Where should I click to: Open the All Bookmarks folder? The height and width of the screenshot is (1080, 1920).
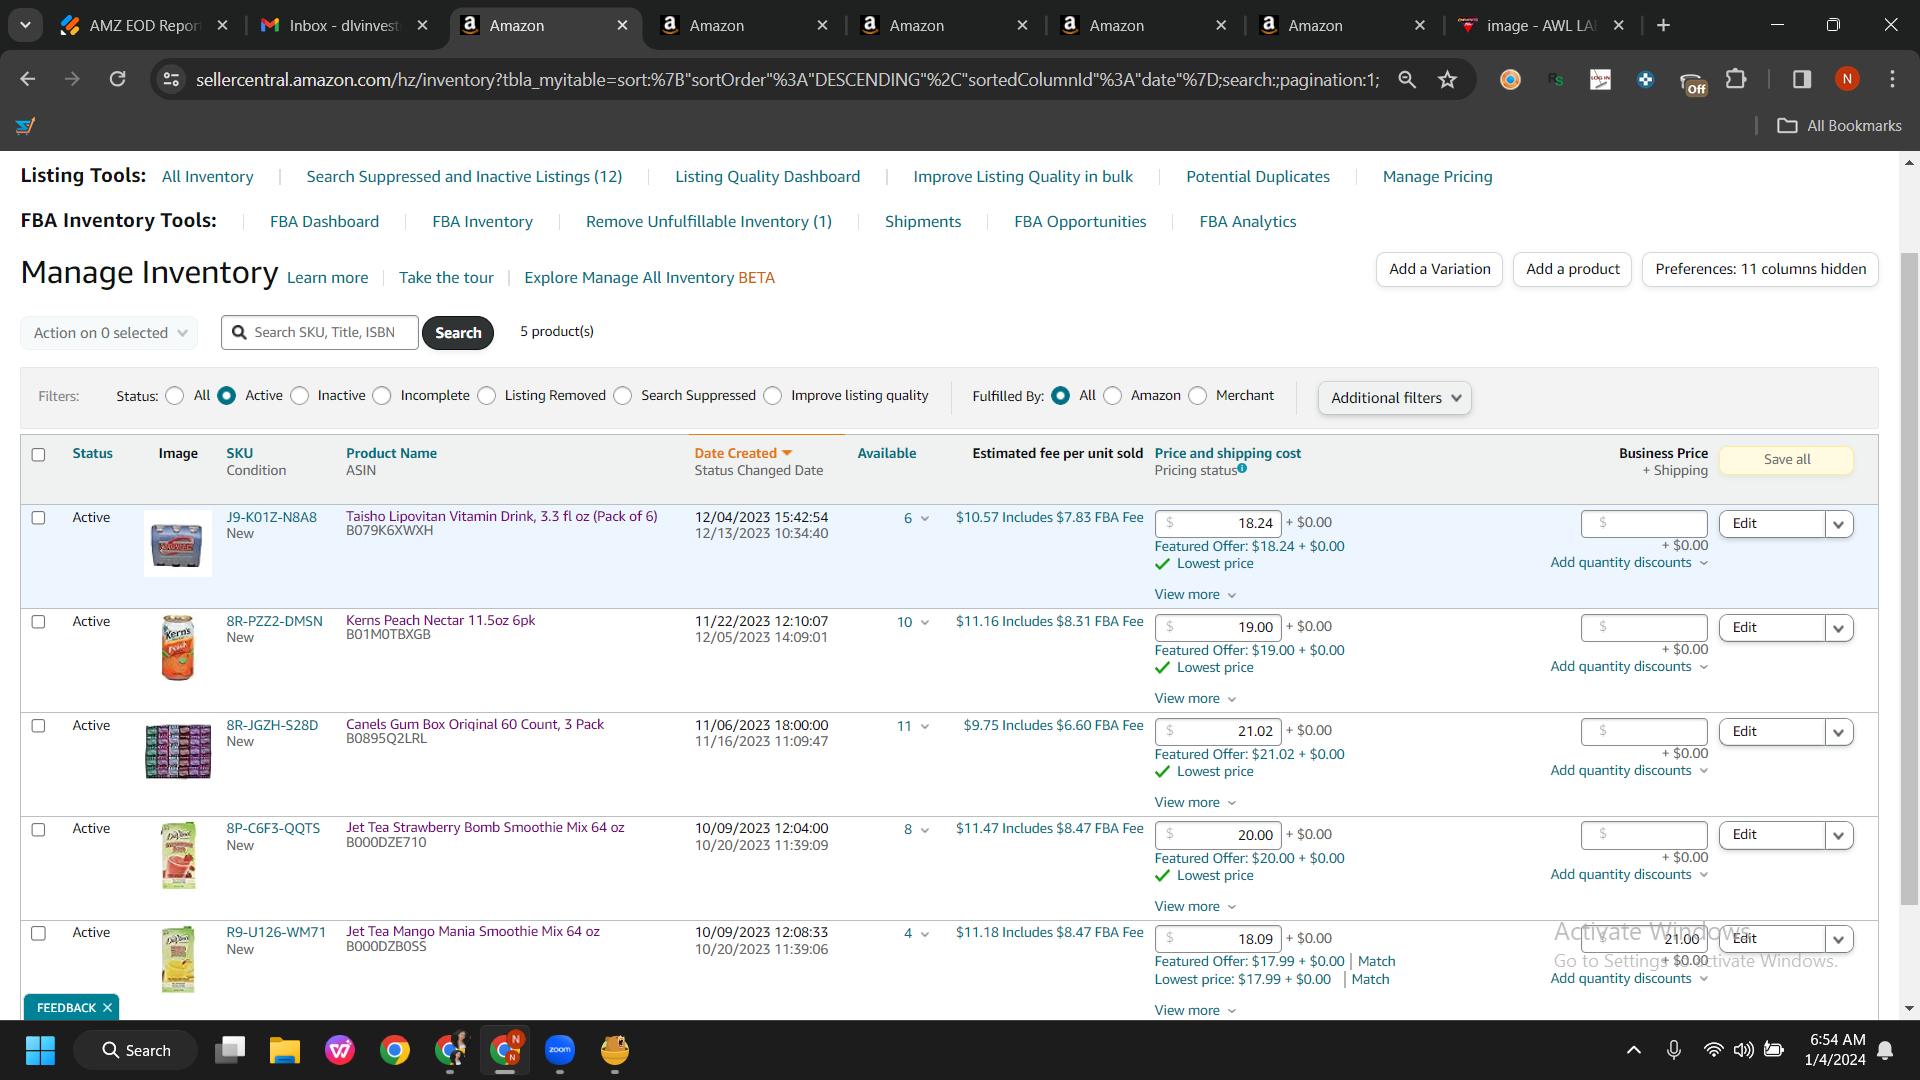1839,126
